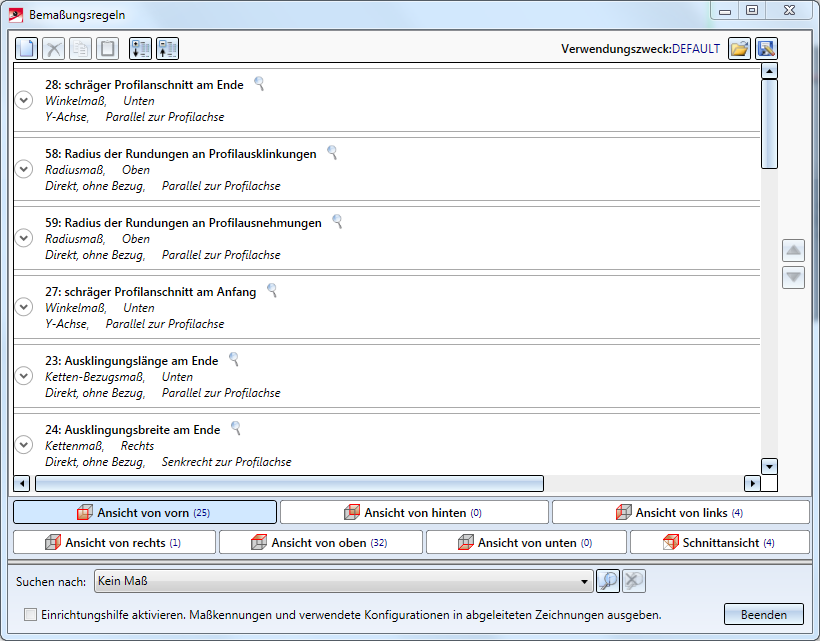Click 'Direkt, ohne Bezug' text in rule 59
The width and height of the screenshot is (820, 641).
[x=95, y=255]
